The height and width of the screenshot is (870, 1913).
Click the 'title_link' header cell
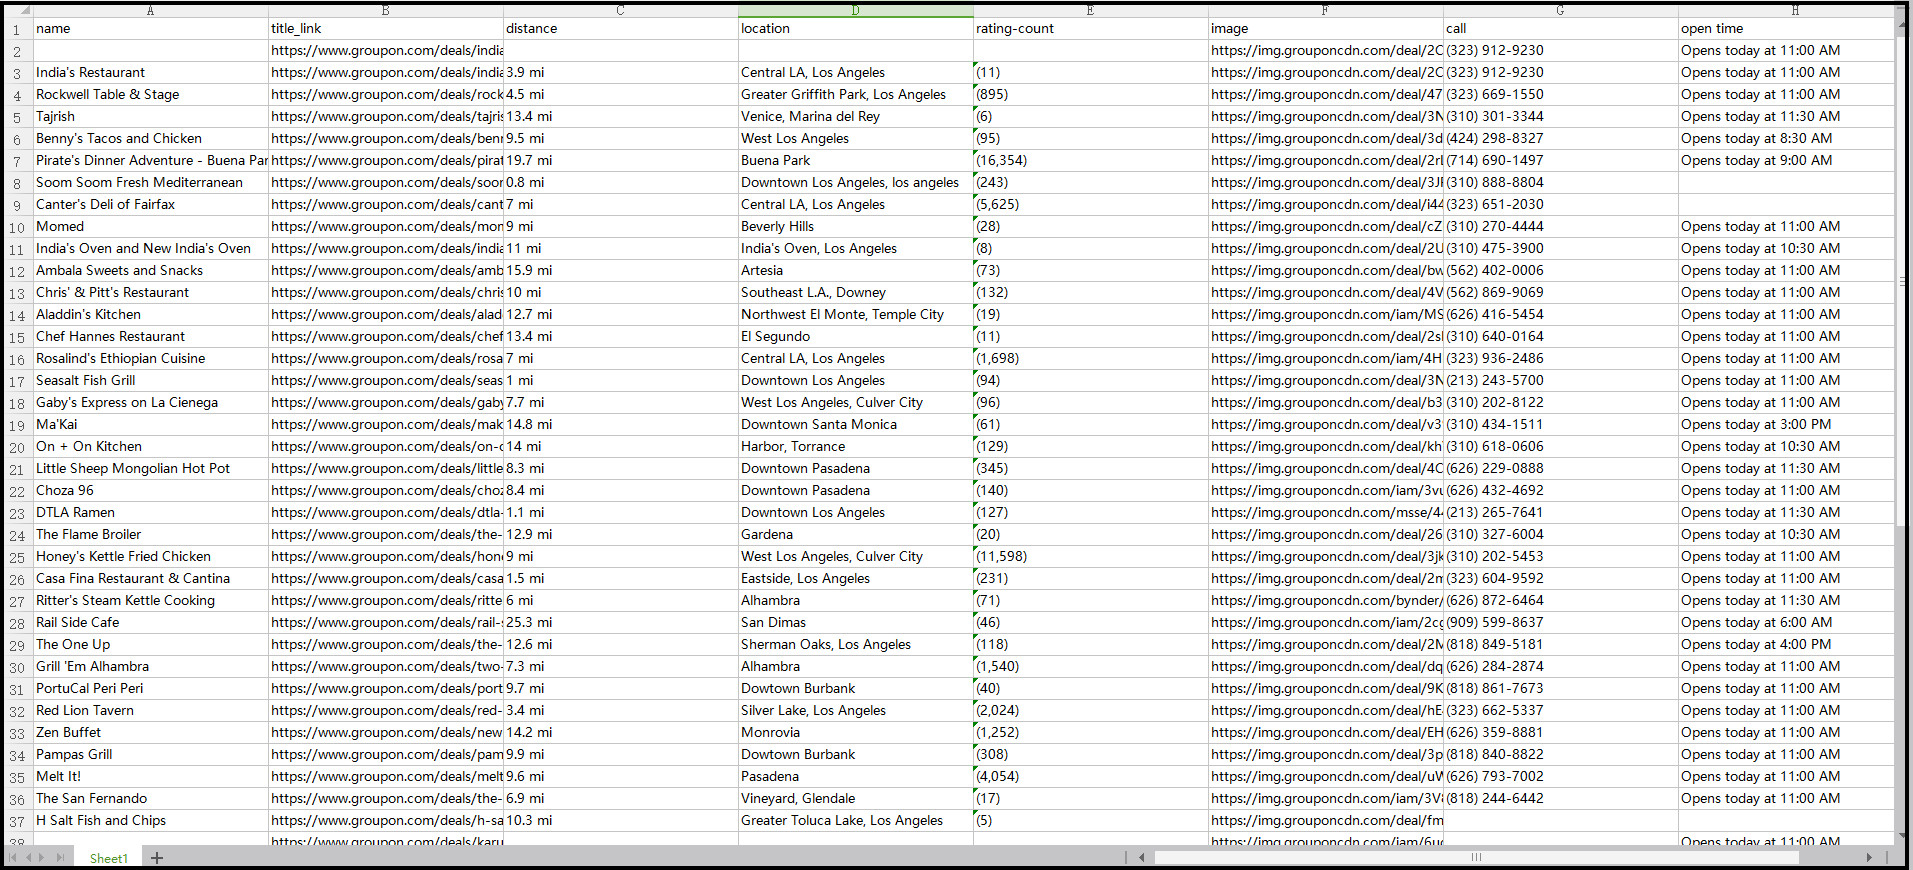click(385, 29)
